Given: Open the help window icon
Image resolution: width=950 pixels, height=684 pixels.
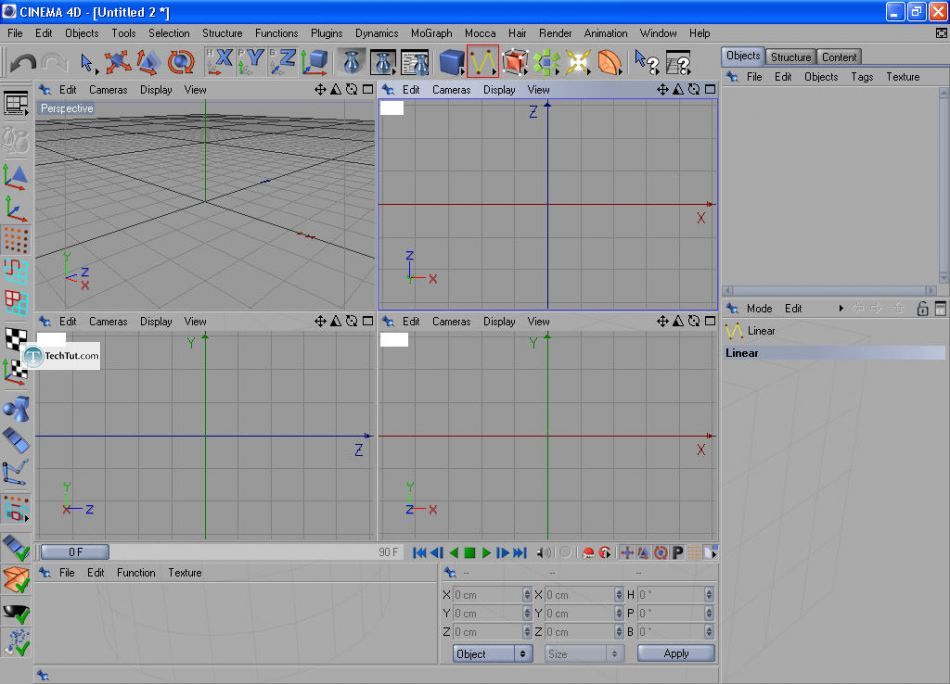Looking at the screenshot, I should pyautogui.click(x=678, y=62).
